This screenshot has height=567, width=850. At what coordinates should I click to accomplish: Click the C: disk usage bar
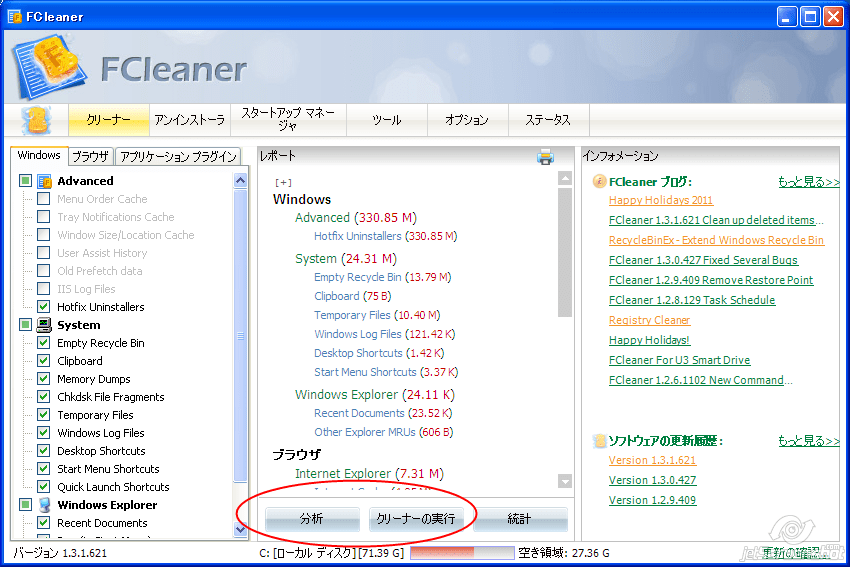(461, 553)
